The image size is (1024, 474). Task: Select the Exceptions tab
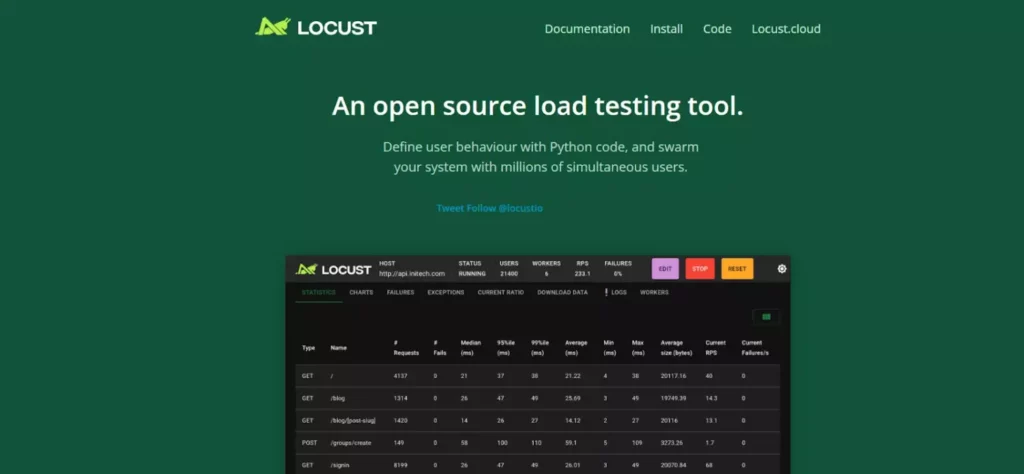pyautogui.click(x=445, y=293)
